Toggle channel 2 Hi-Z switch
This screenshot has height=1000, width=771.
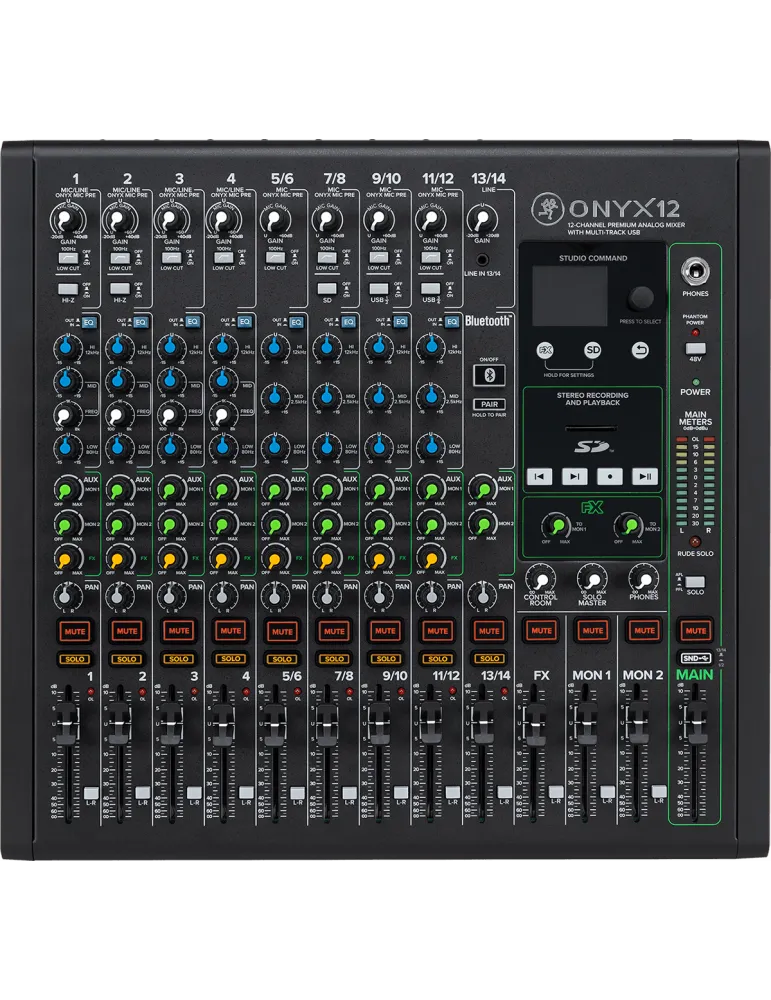coord(120,289)
